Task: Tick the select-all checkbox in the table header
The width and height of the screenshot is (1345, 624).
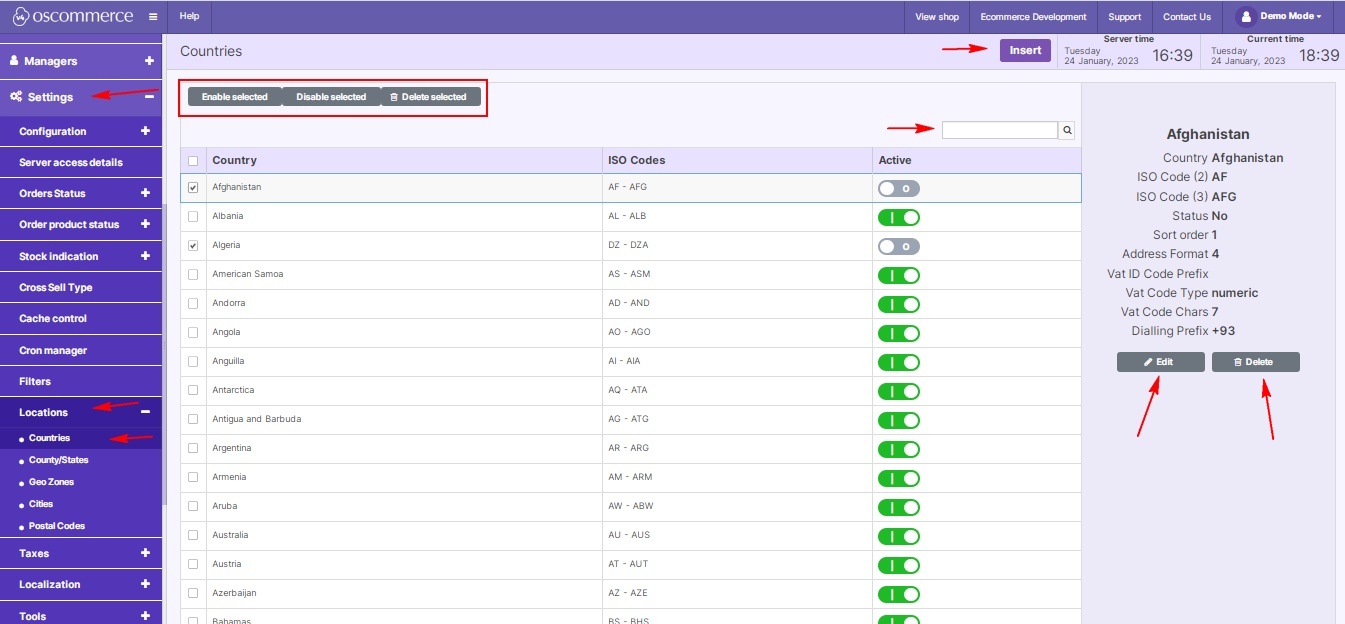Action: pos(193,160)
